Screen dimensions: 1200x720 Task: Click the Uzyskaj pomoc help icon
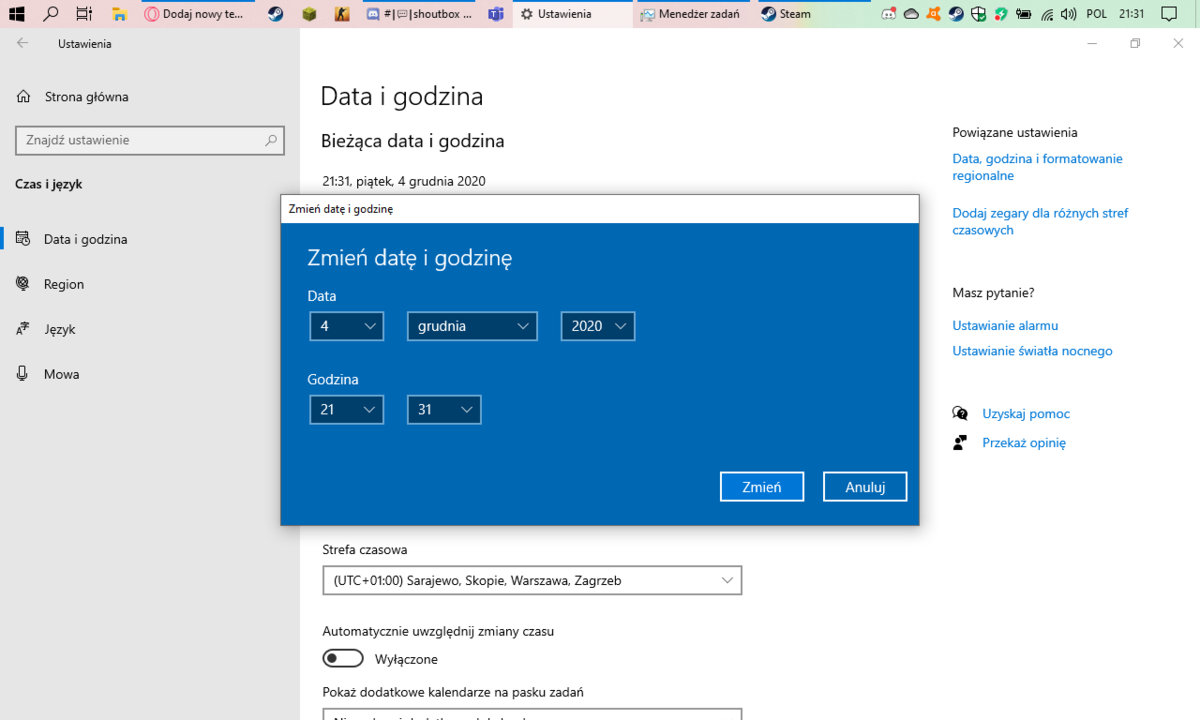click(960, 413)
